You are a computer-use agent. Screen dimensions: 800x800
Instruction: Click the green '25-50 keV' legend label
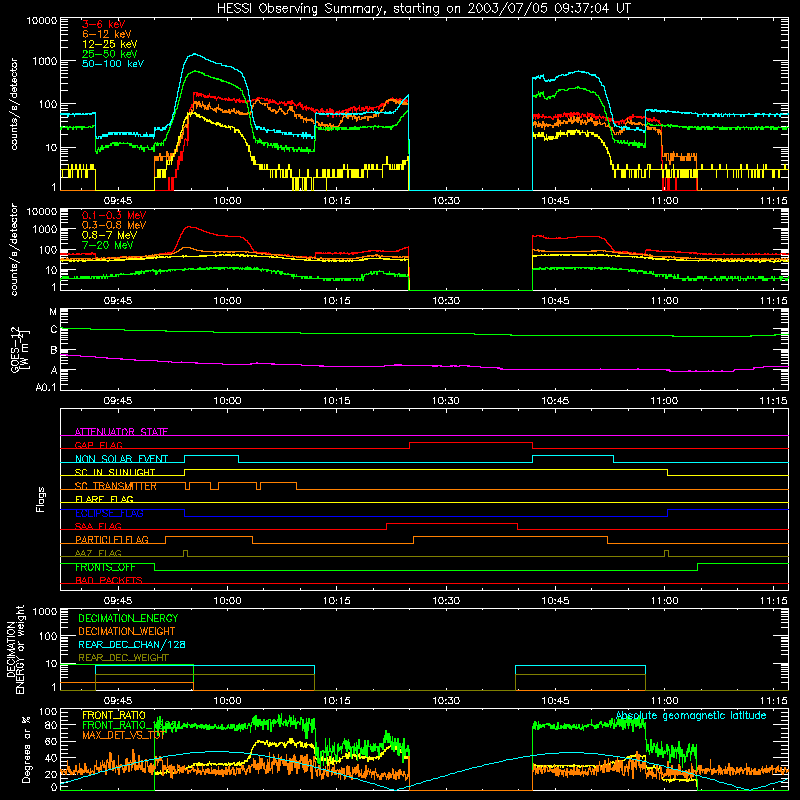[110, 54]
